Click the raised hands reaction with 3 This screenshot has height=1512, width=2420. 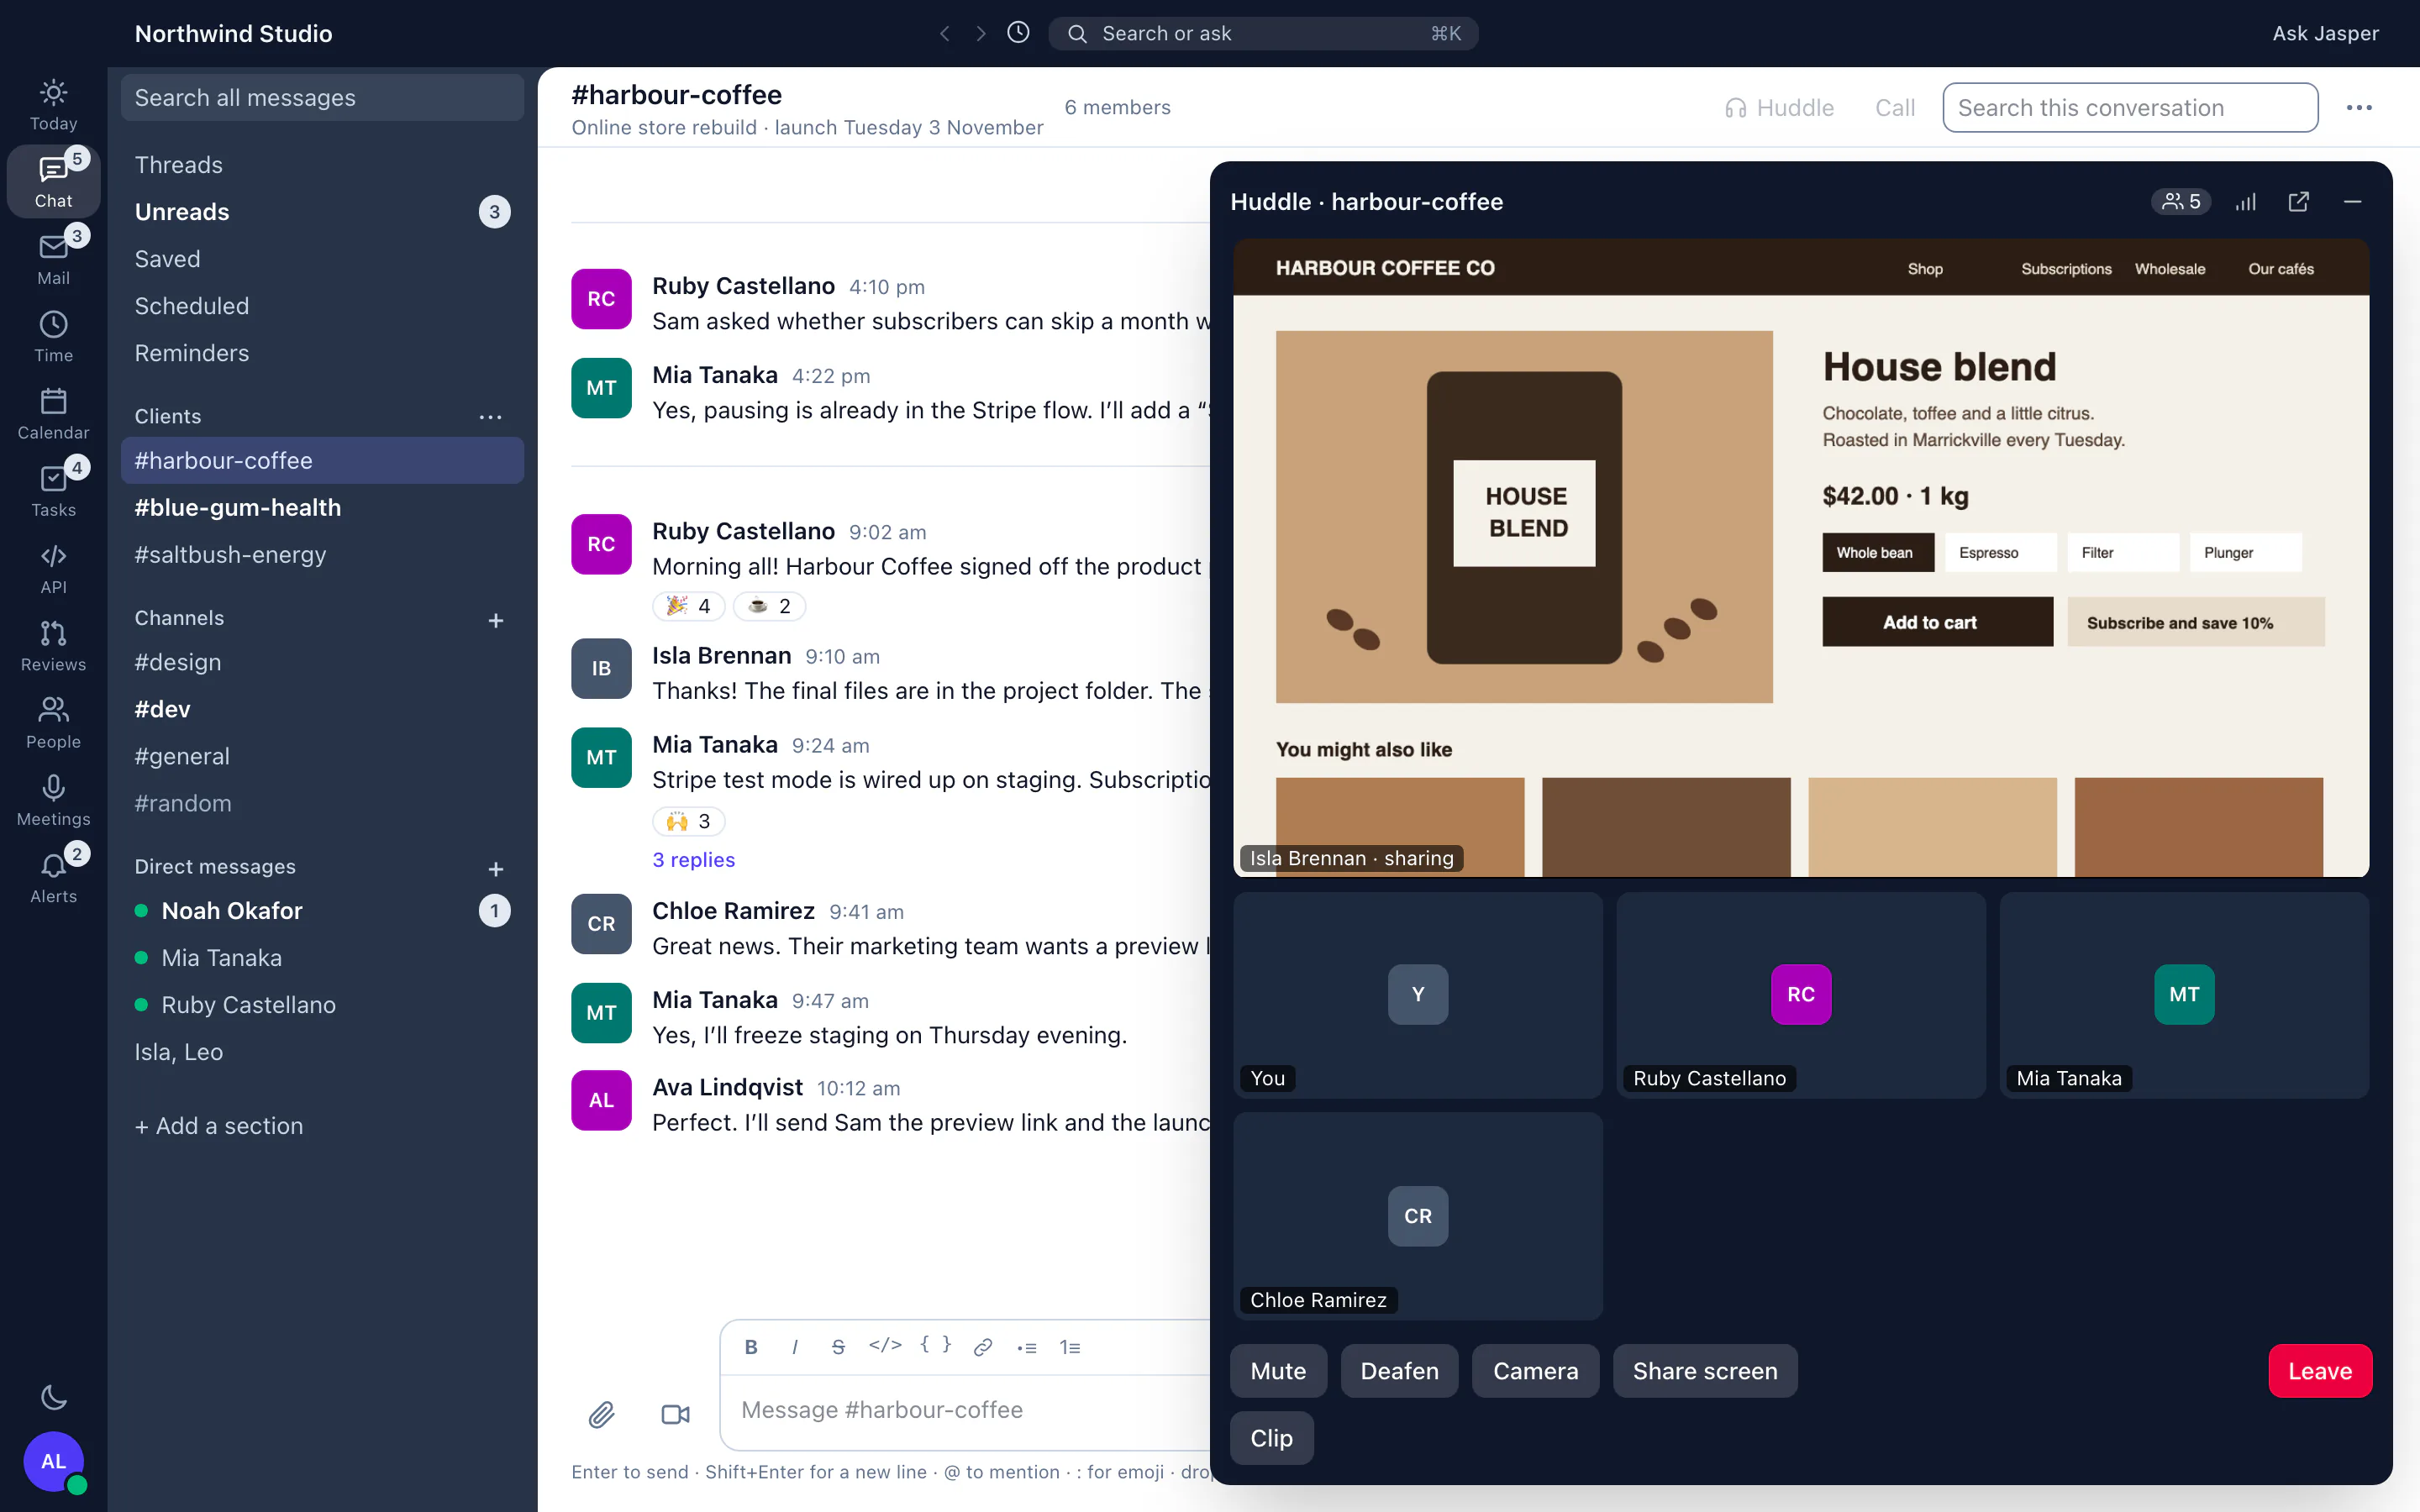point(688,821)
